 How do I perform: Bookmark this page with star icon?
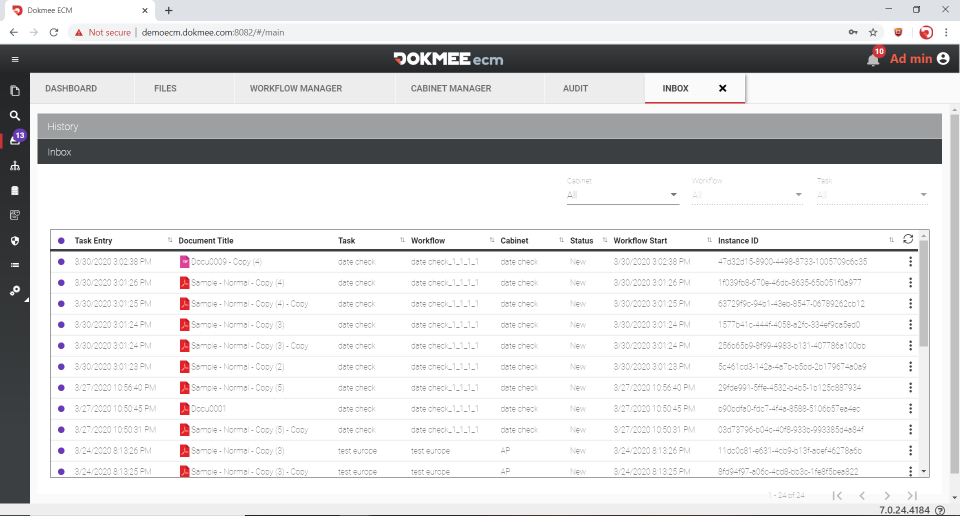(873, 32)
